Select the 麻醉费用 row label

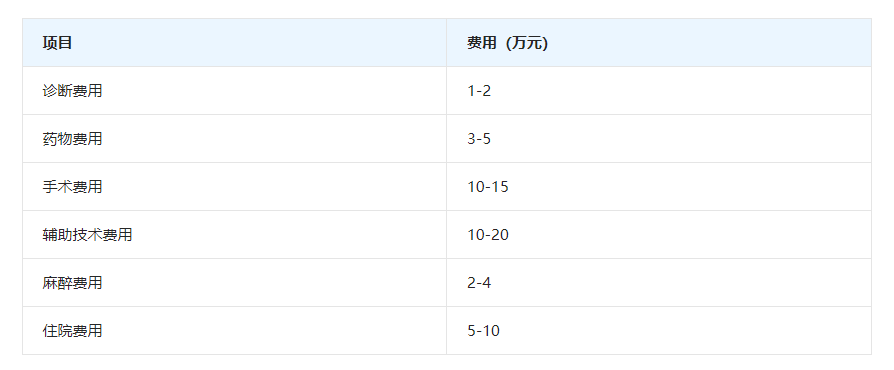click(72, 282)
